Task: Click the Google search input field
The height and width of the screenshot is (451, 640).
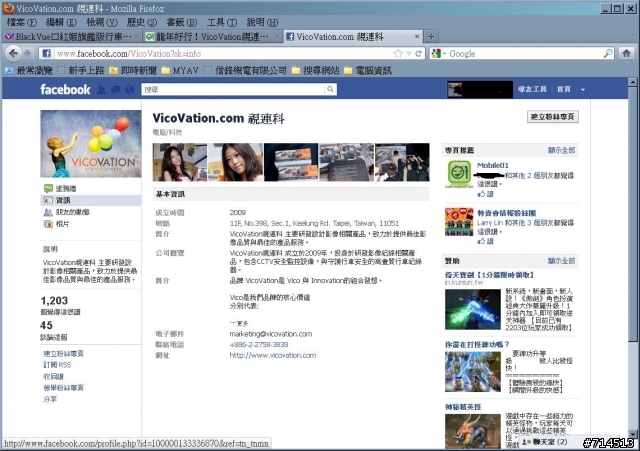Action: (x=524, y=53)
